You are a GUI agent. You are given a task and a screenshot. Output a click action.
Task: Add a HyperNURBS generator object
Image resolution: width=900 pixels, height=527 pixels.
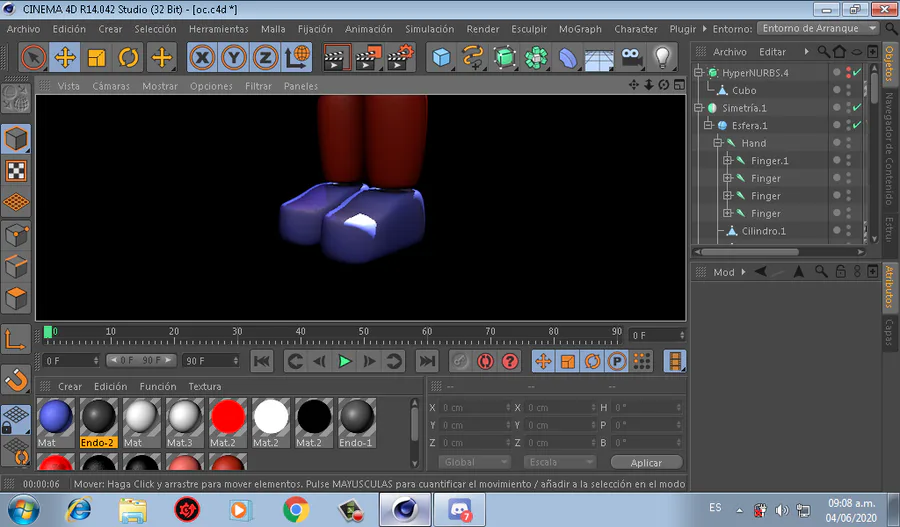coord(504,57)
